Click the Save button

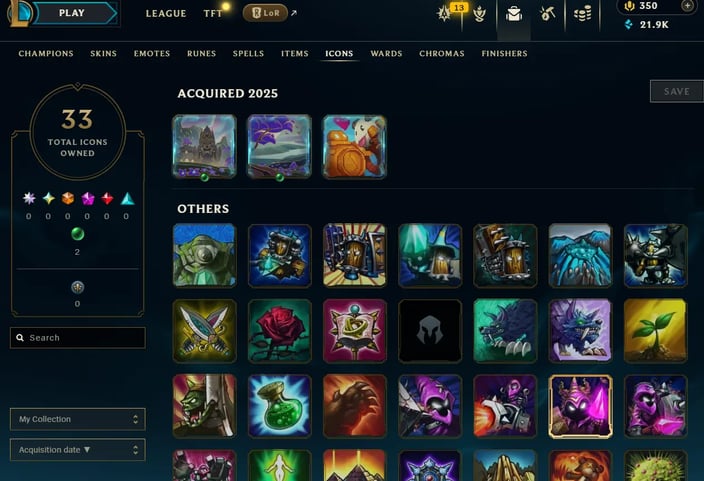point(677,92)
